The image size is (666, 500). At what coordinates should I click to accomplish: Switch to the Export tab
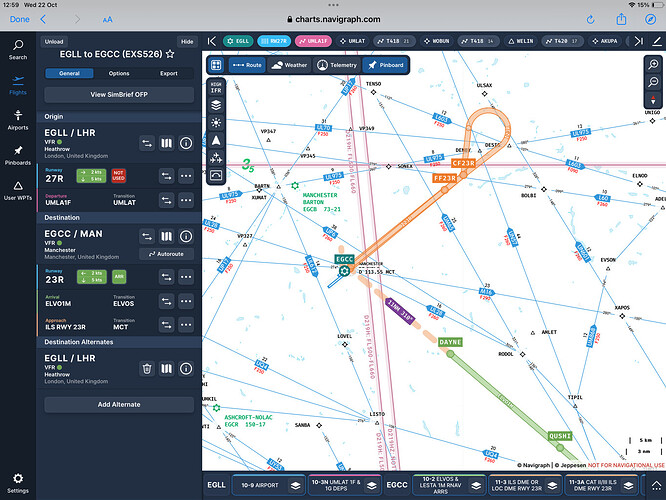click(x=169, y=73)
